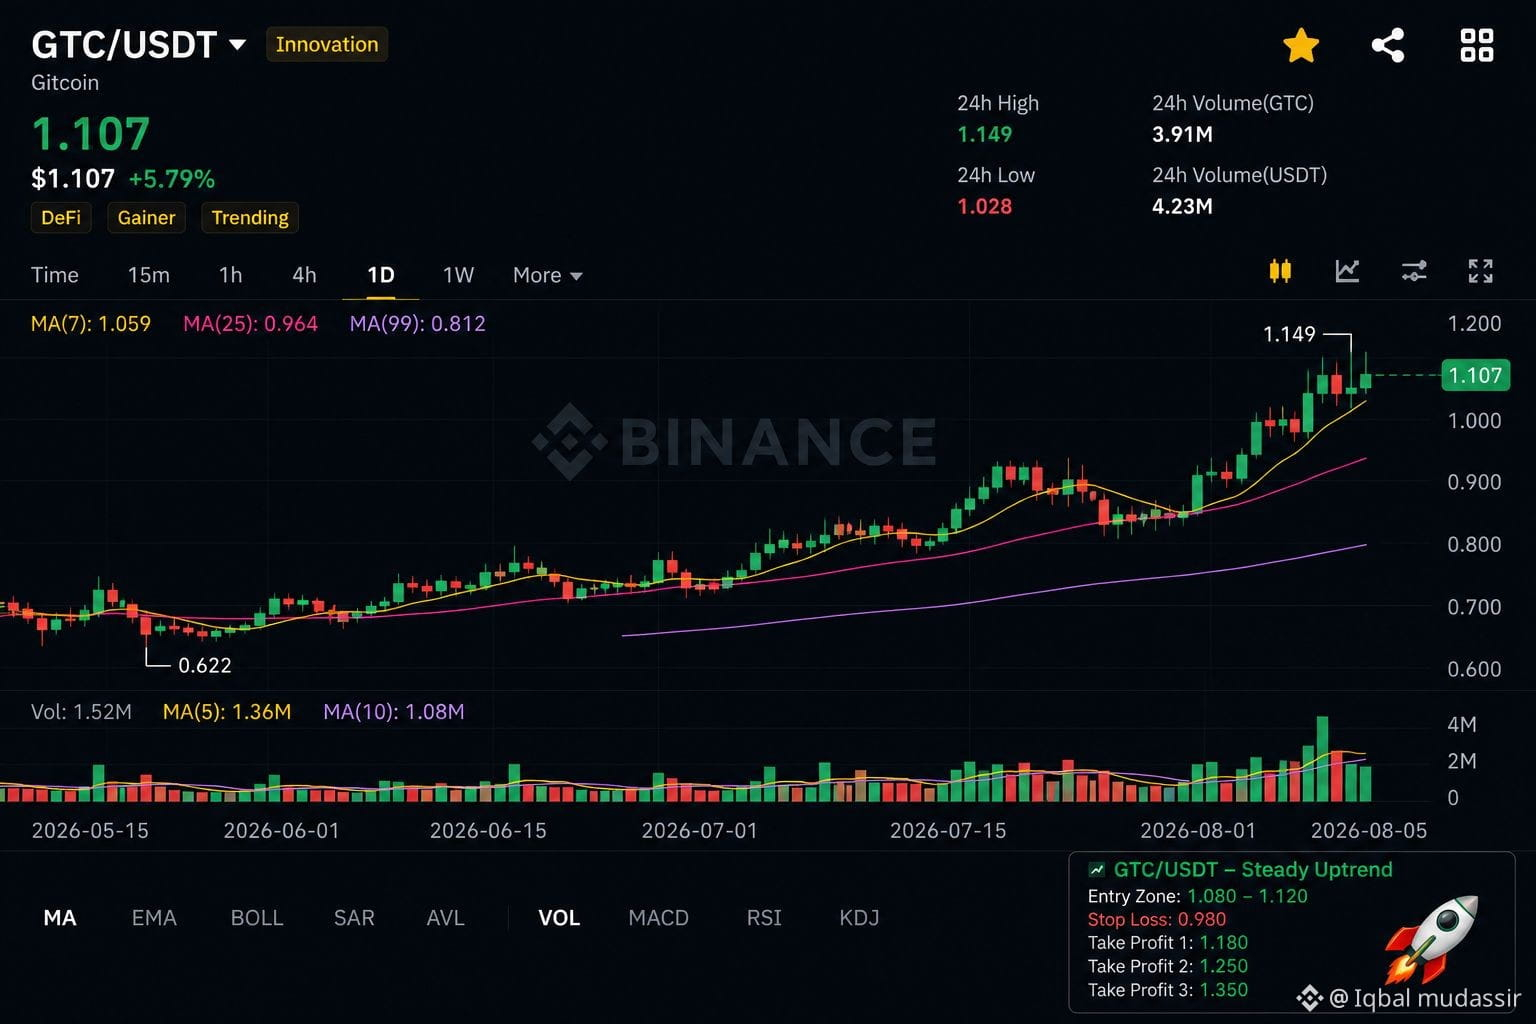Select the candlestick chart type icon

pyautogui.click(x=1280, y=271)
